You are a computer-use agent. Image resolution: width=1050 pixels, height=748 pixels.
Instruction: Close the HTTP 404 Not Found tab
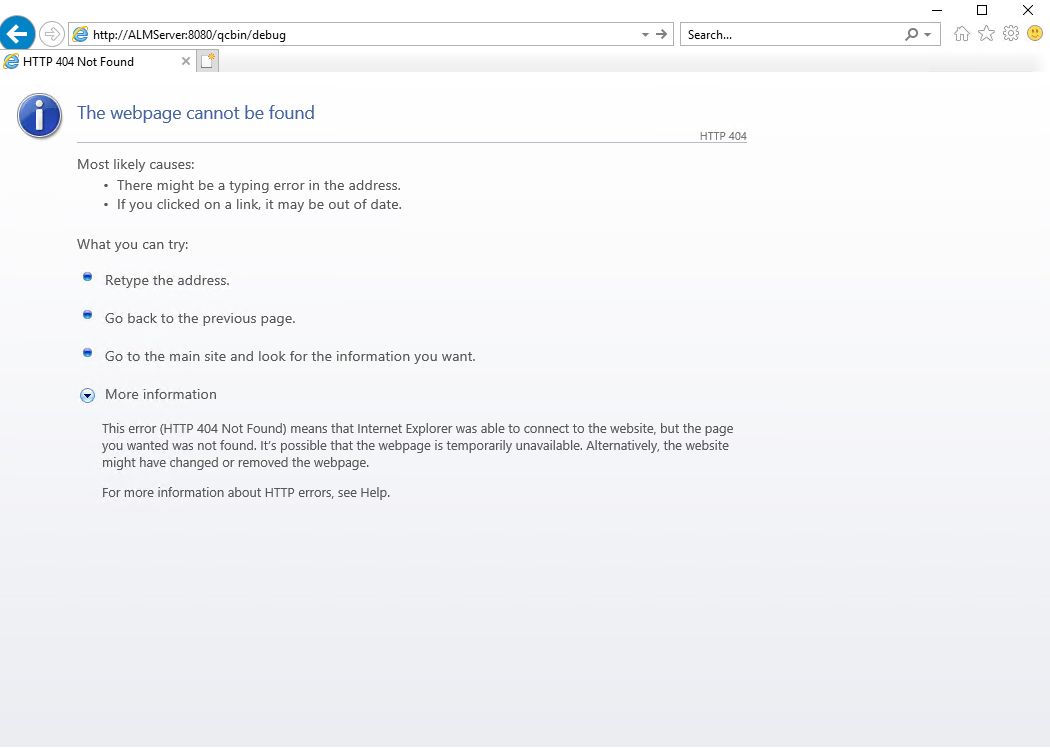tap(185, 61)
